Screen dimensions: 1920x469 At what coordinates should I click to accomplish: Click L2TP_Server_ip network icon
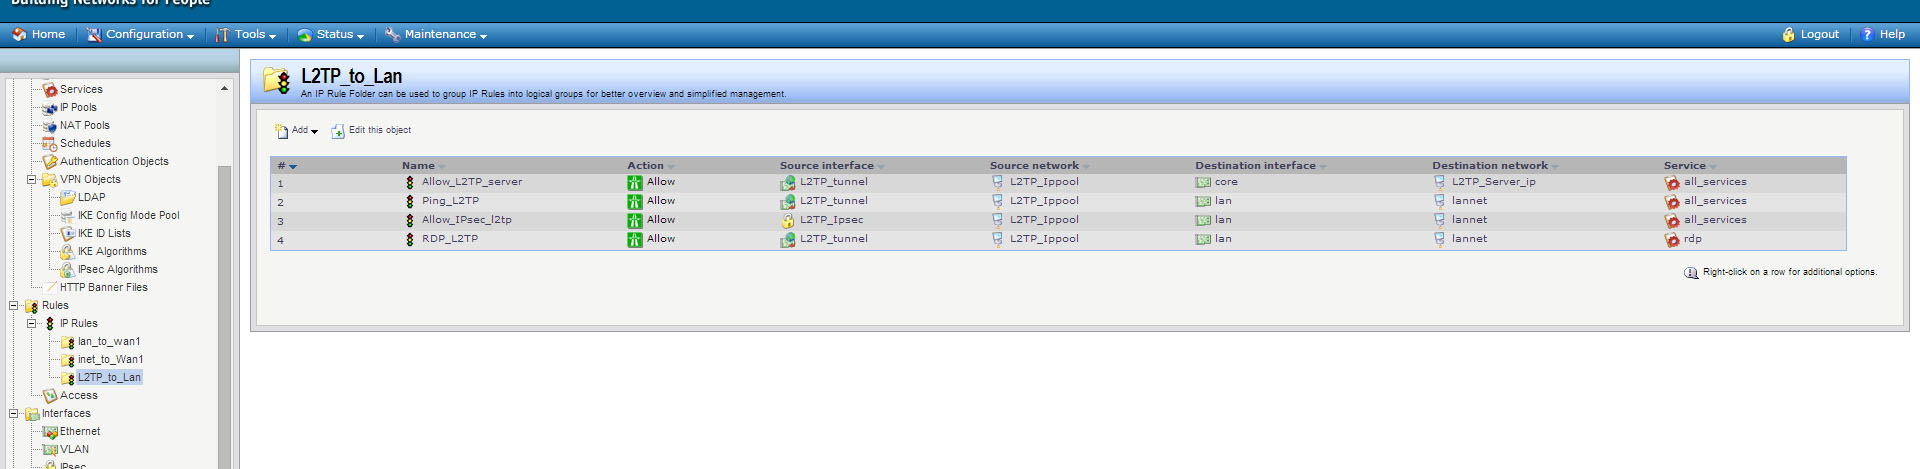[1439, 182]
